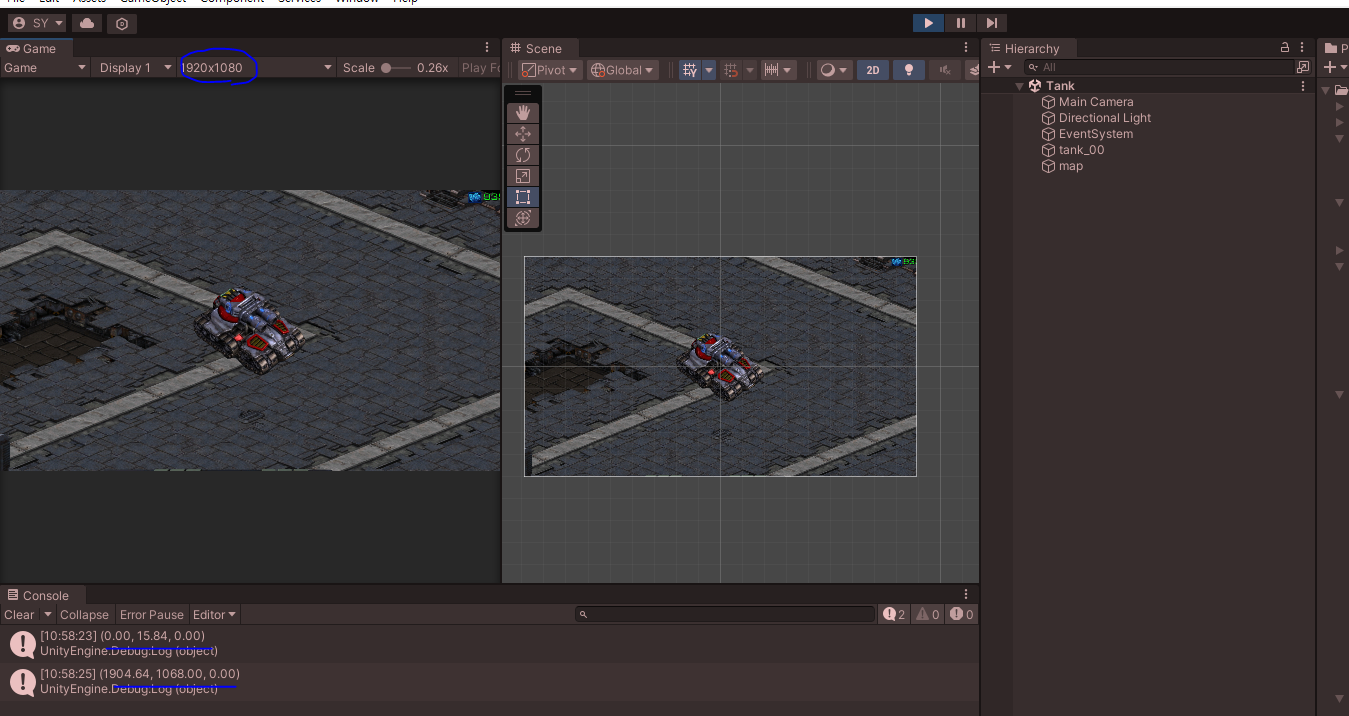Open the increment snapping ruler dropdown
This screenshot has height=716, width=1349.
[x=777, y=70]
